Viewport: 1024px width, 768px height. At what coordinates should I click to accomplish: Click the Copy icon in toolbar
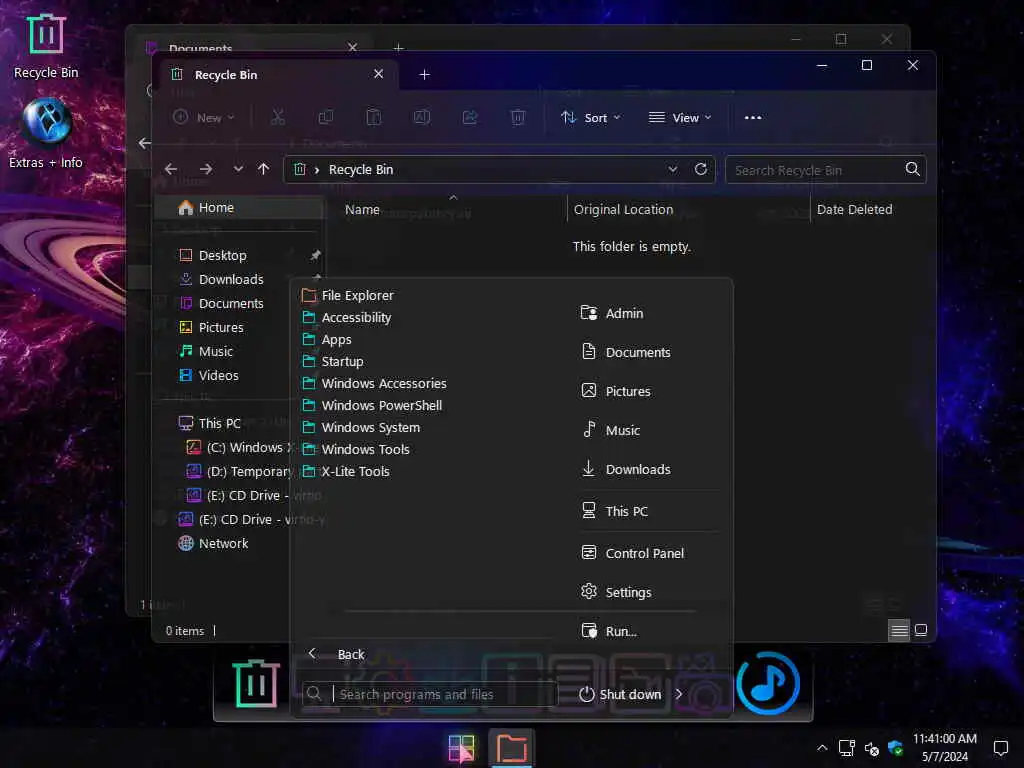click(325, 118)
